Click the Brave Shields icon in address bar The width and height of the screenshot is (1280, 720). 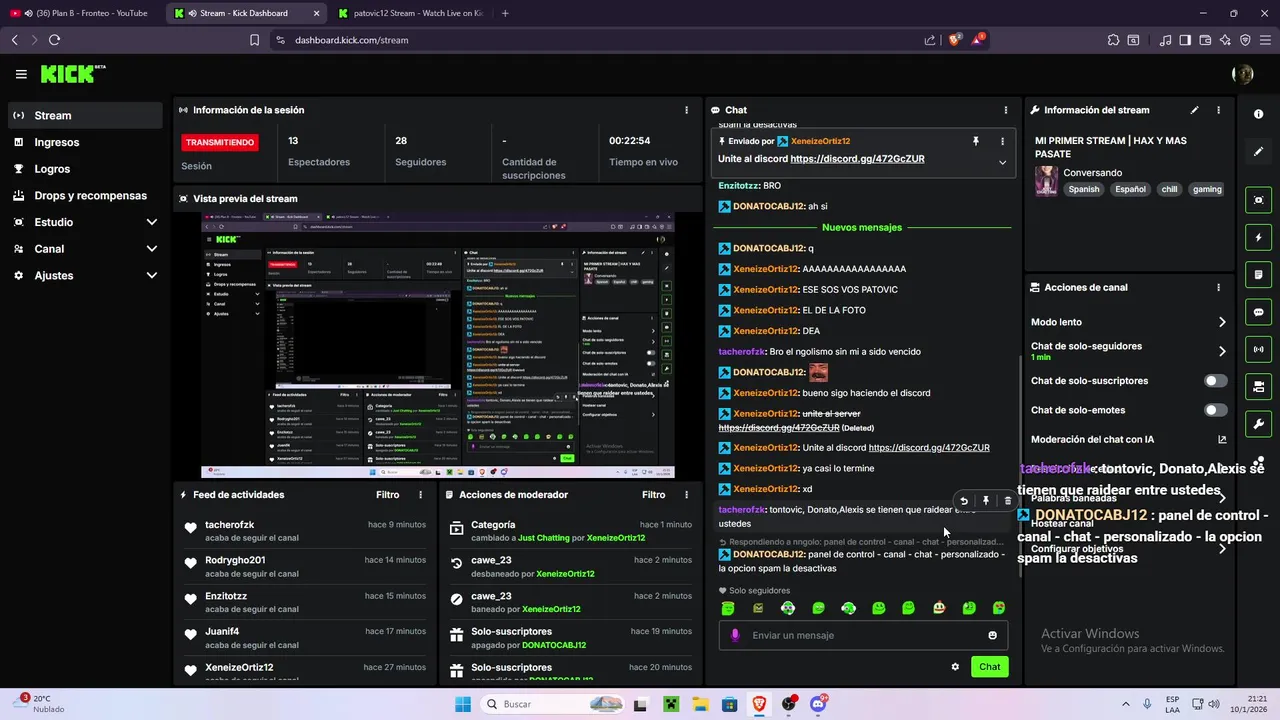(x=955, y=40)
